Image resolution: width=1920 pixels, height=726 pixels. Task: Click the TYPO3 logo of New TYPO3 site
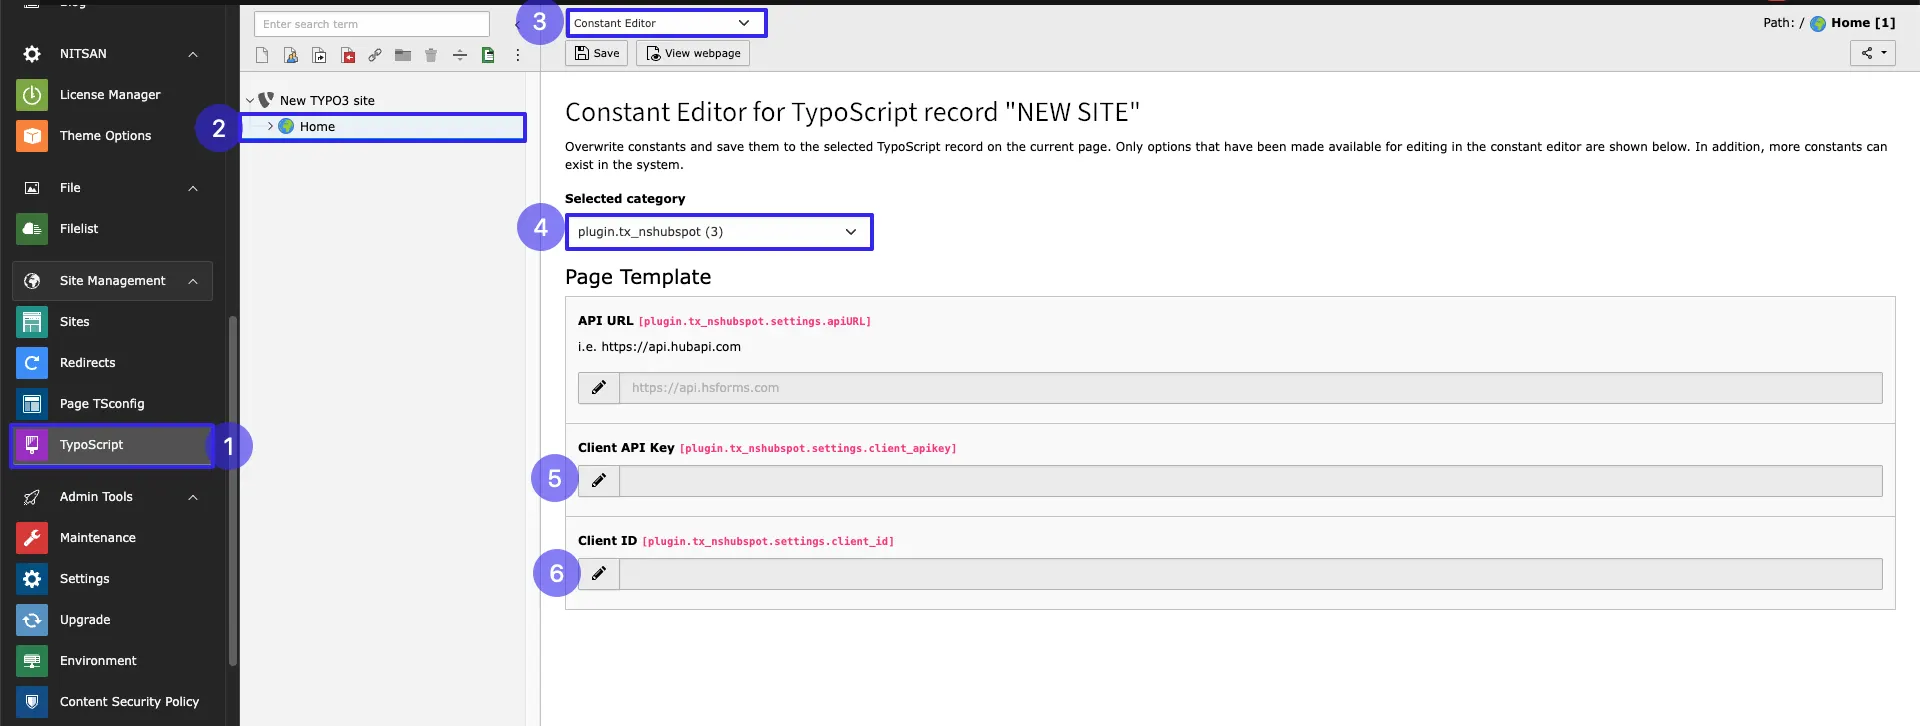coord(266,100)
